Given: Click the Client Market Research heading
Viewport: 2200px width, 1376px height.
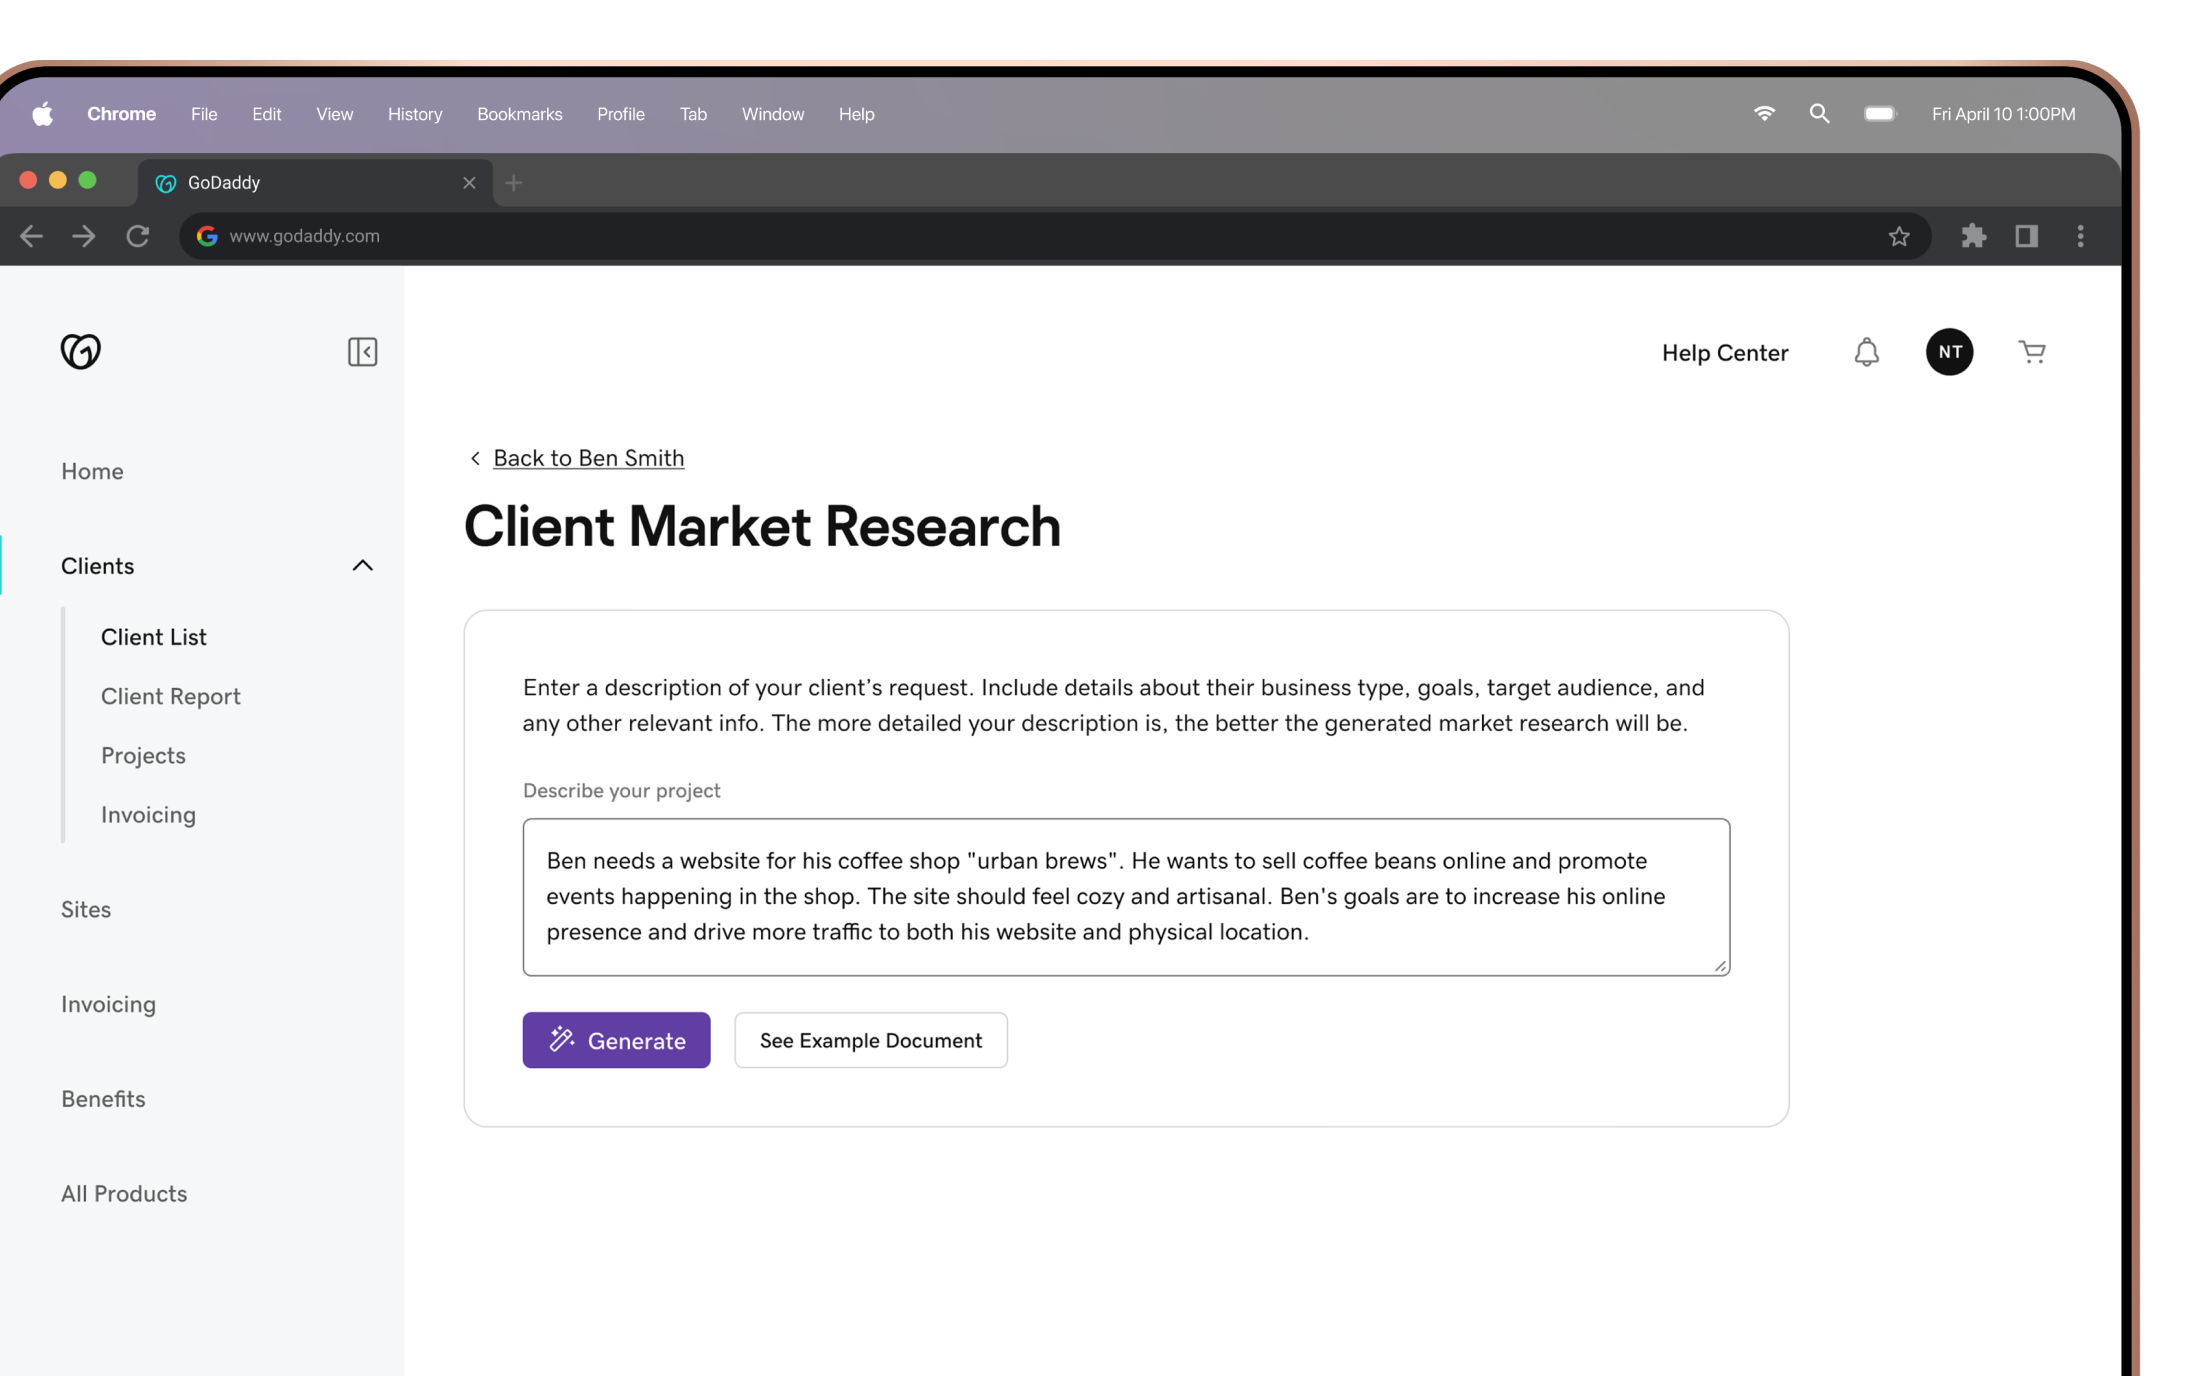Looking at the screenshot, I should pos(762,526).
